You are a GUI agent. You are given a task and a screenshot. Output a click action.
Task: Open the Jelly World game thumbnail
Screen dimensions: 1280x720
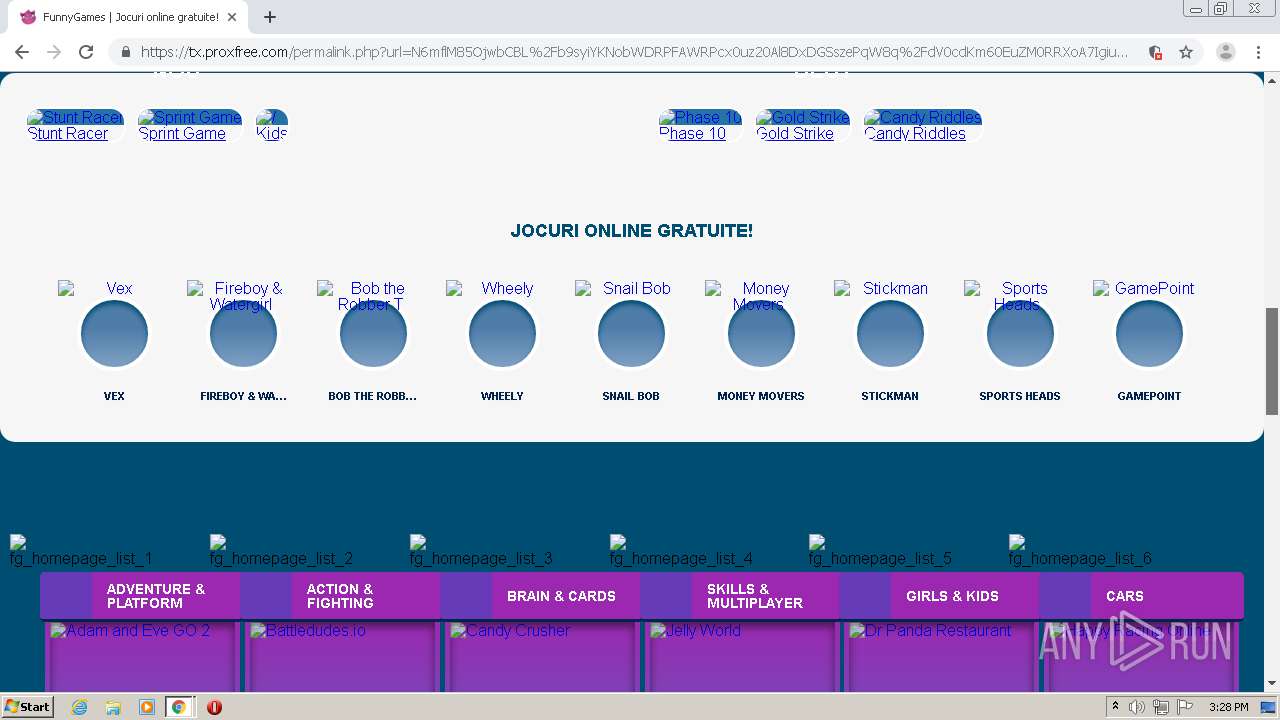[x=741, y=656]
